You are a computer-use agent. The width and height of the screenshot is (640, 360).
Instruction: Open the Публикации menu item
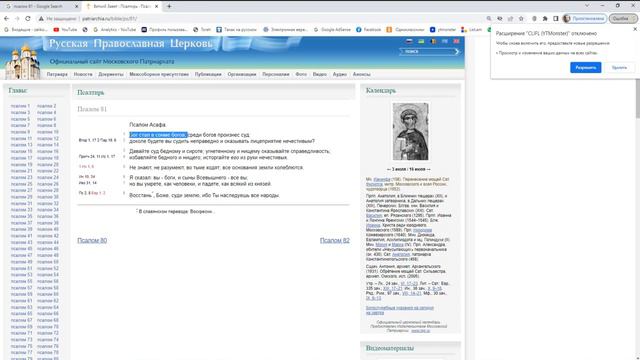click(x=208, y=74)
